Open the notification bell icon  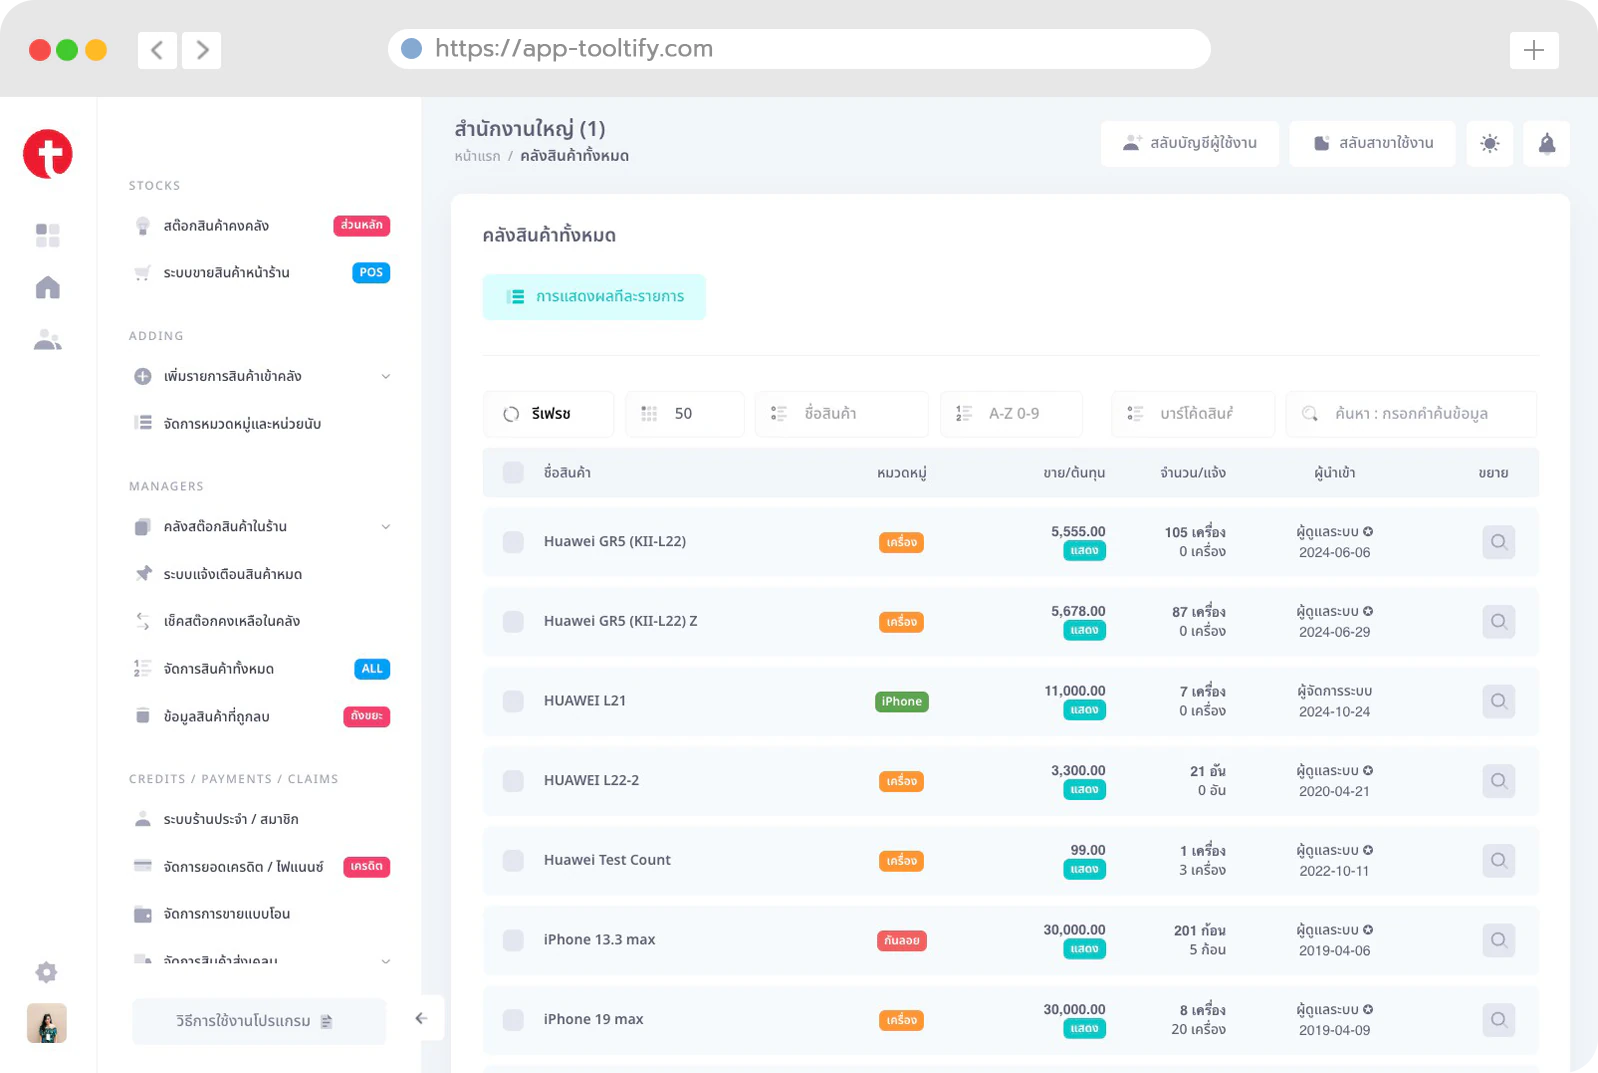pos(1547,144)
